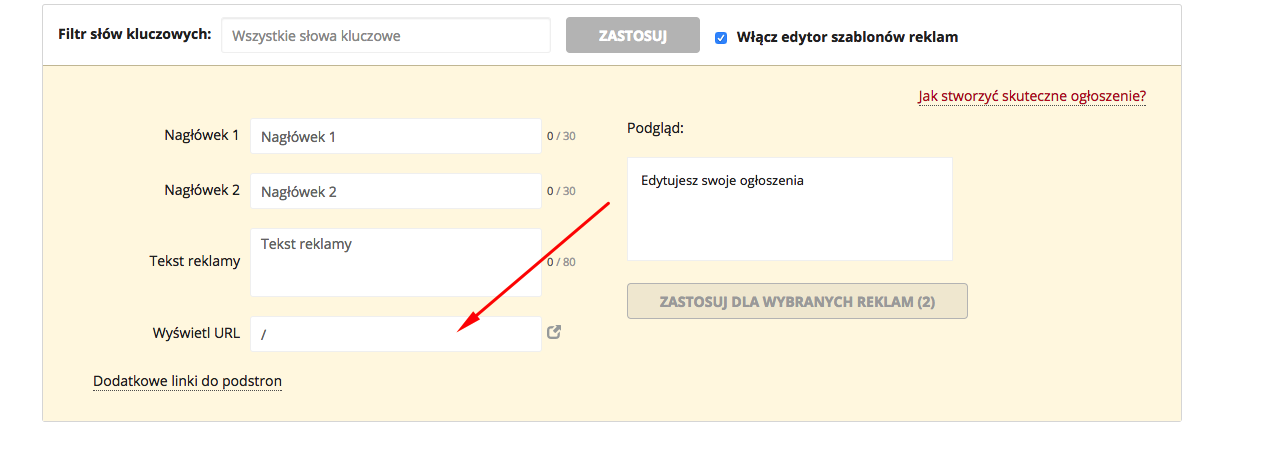Expand Dodatkowe linki do podstron
The image size is (1267, 456).
[x=187, y=381]
